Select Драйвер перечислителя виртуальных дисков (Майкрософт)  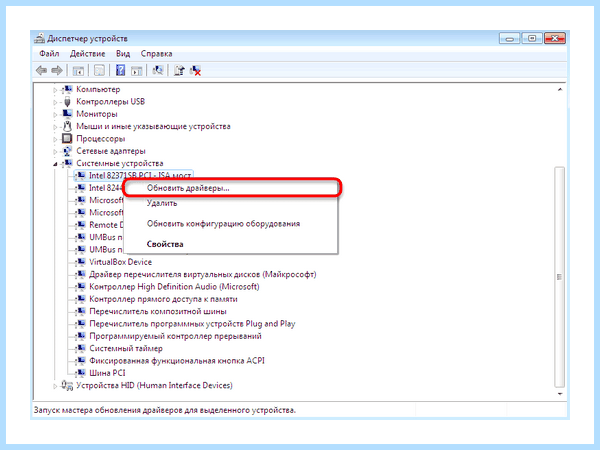tap(202, 274)
